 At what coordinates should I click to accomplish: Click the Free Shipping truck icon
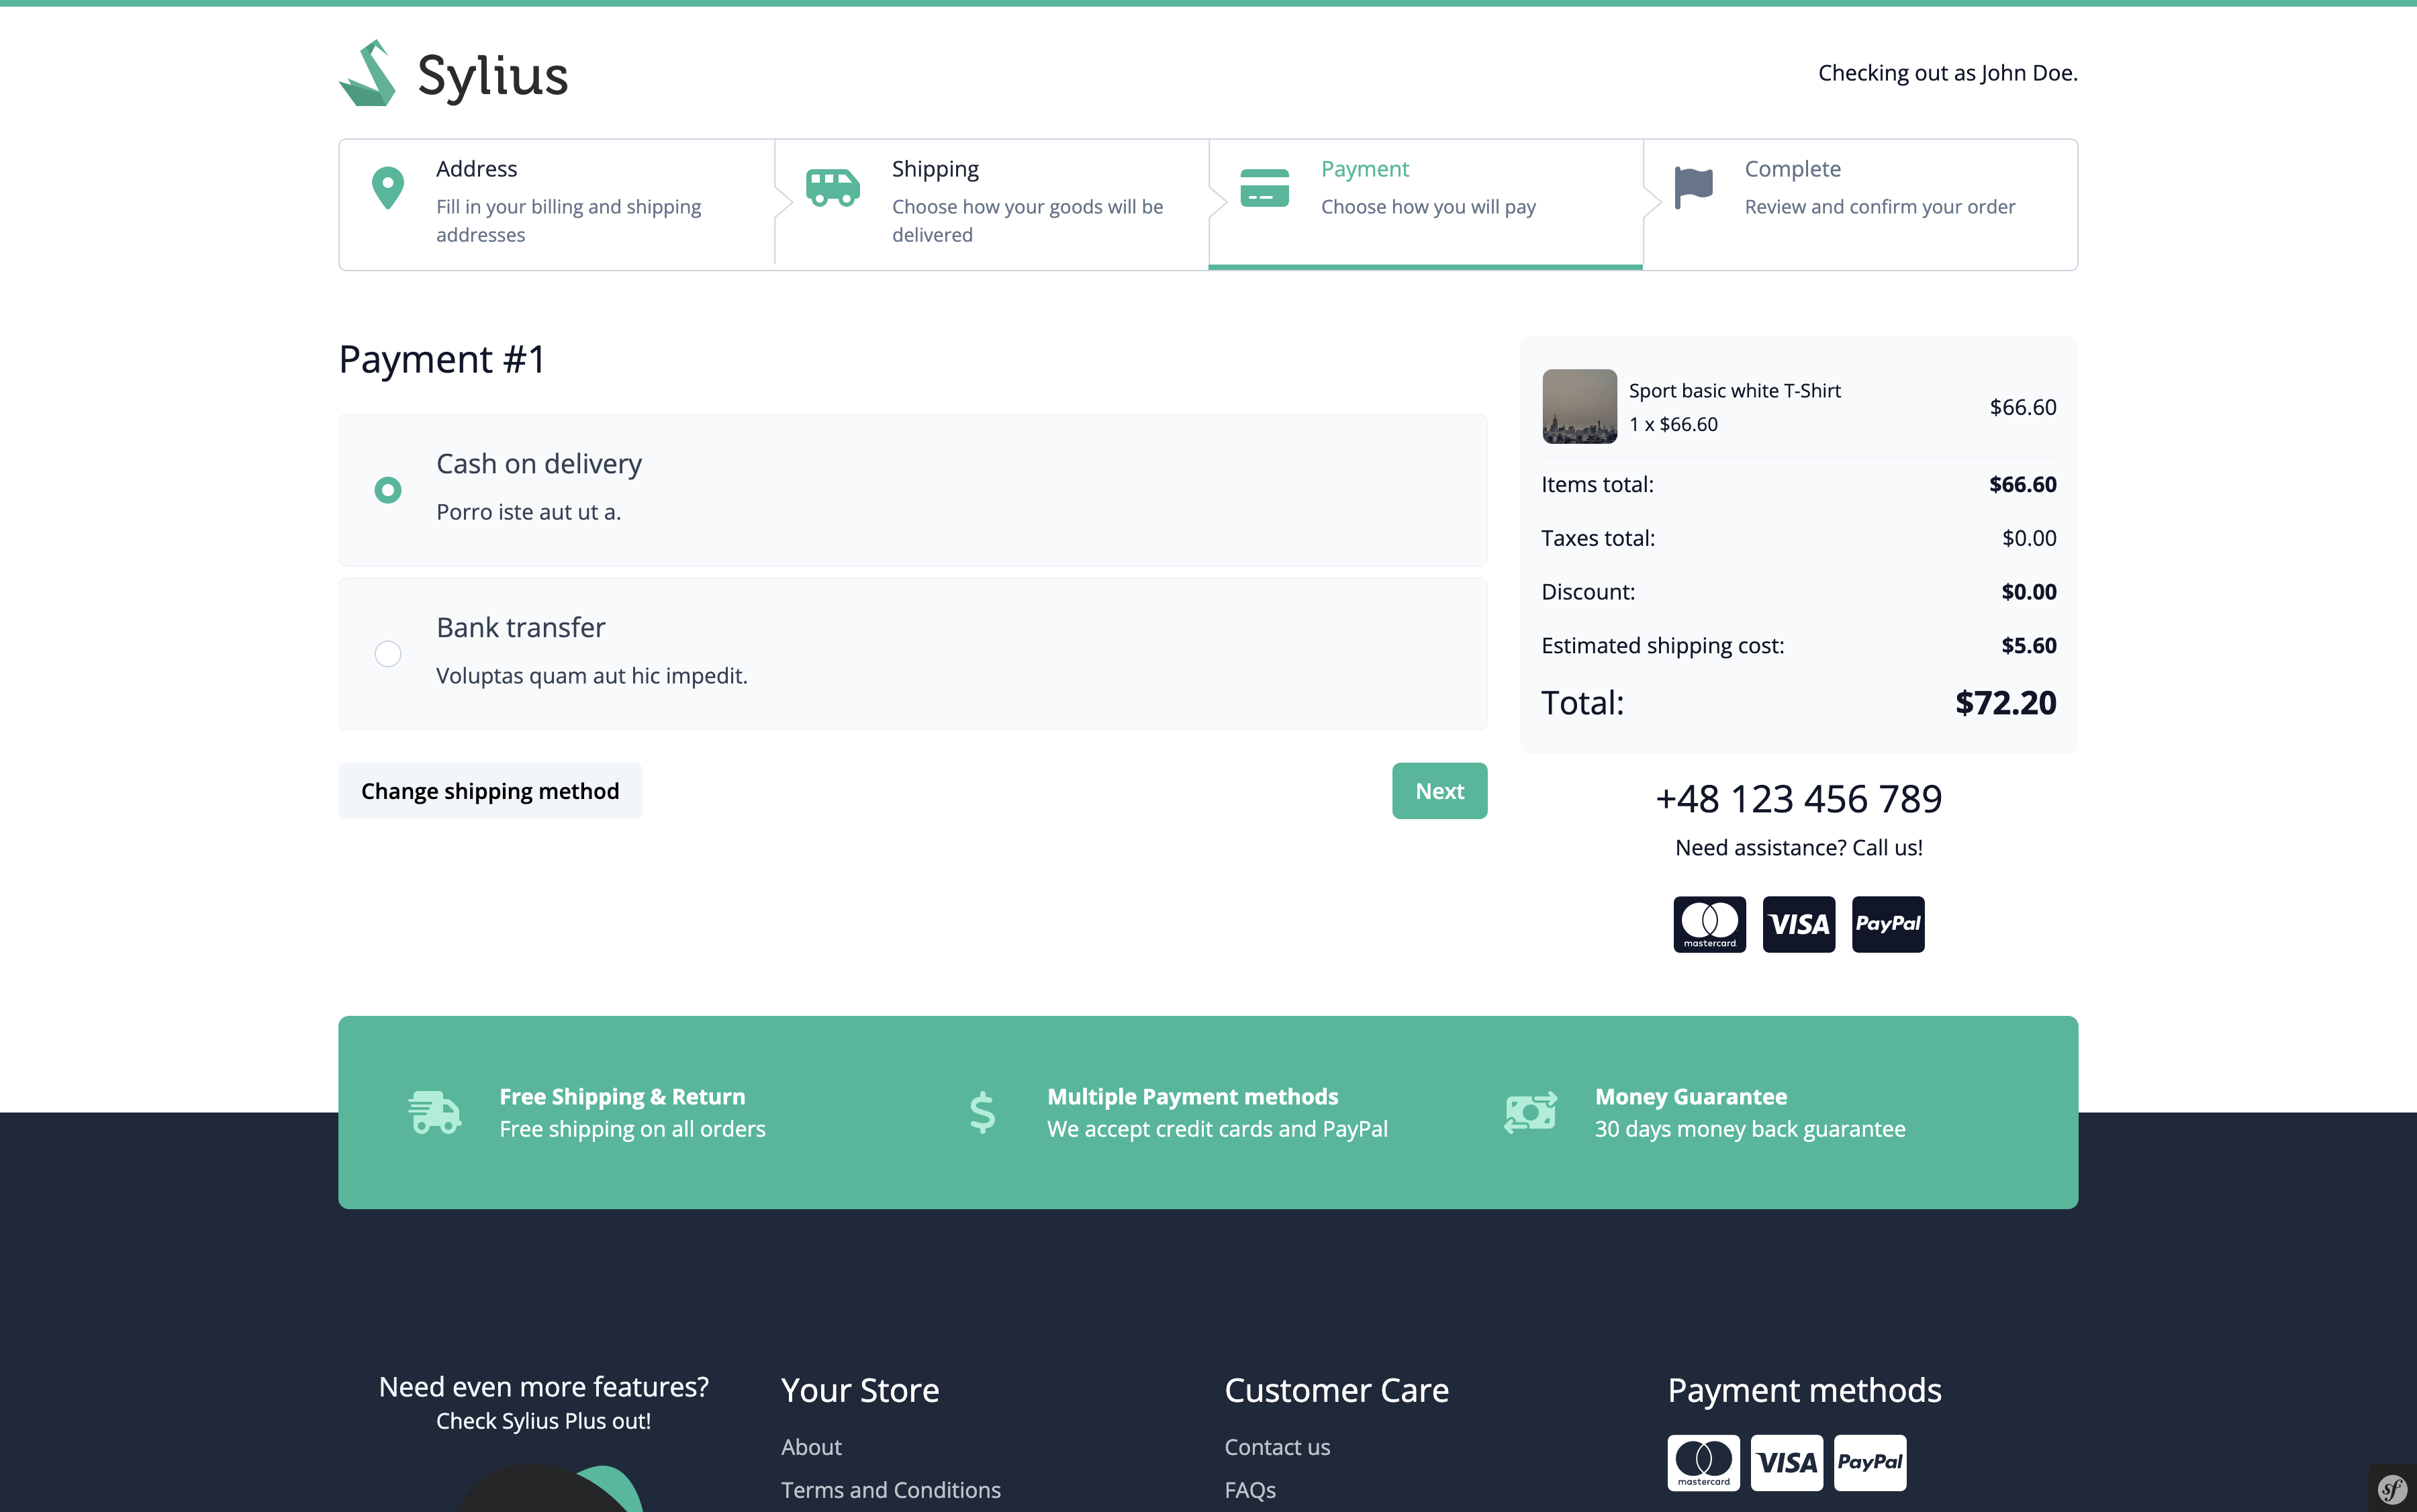click(434, 1112)
